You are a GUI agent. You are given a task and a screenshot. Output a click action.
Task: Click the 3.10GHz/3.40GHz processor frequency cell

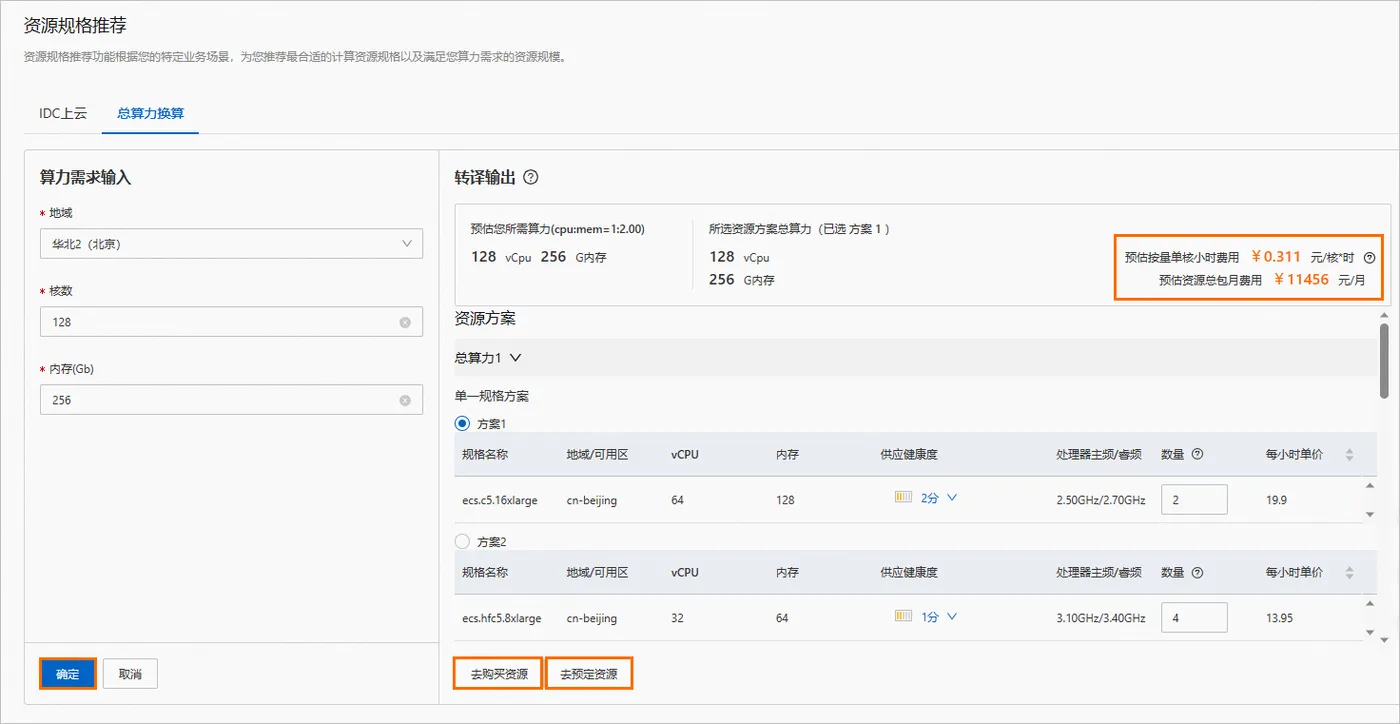(x=1101, y=618)
